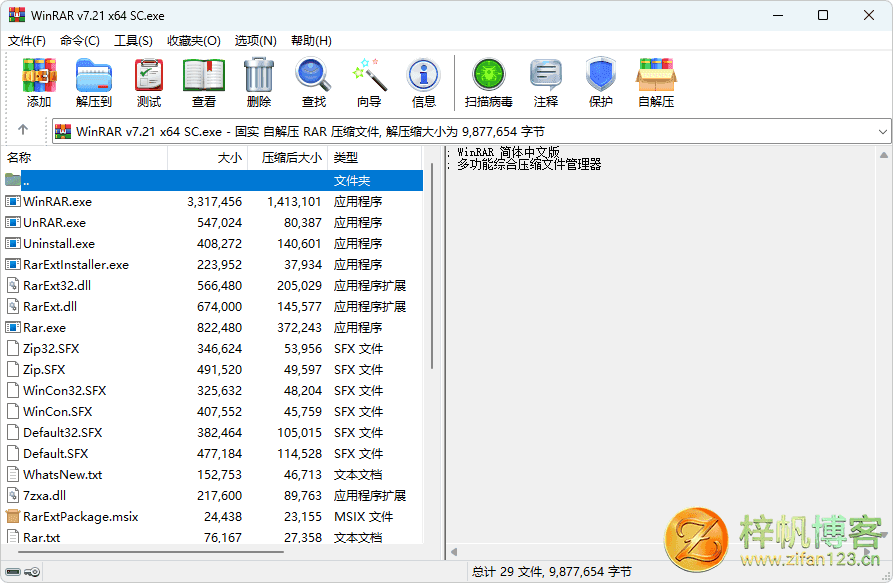Viewport: 893px width, 583px height.
Task: Select the UnRAR.exe file row
Action: click(214, 223)
